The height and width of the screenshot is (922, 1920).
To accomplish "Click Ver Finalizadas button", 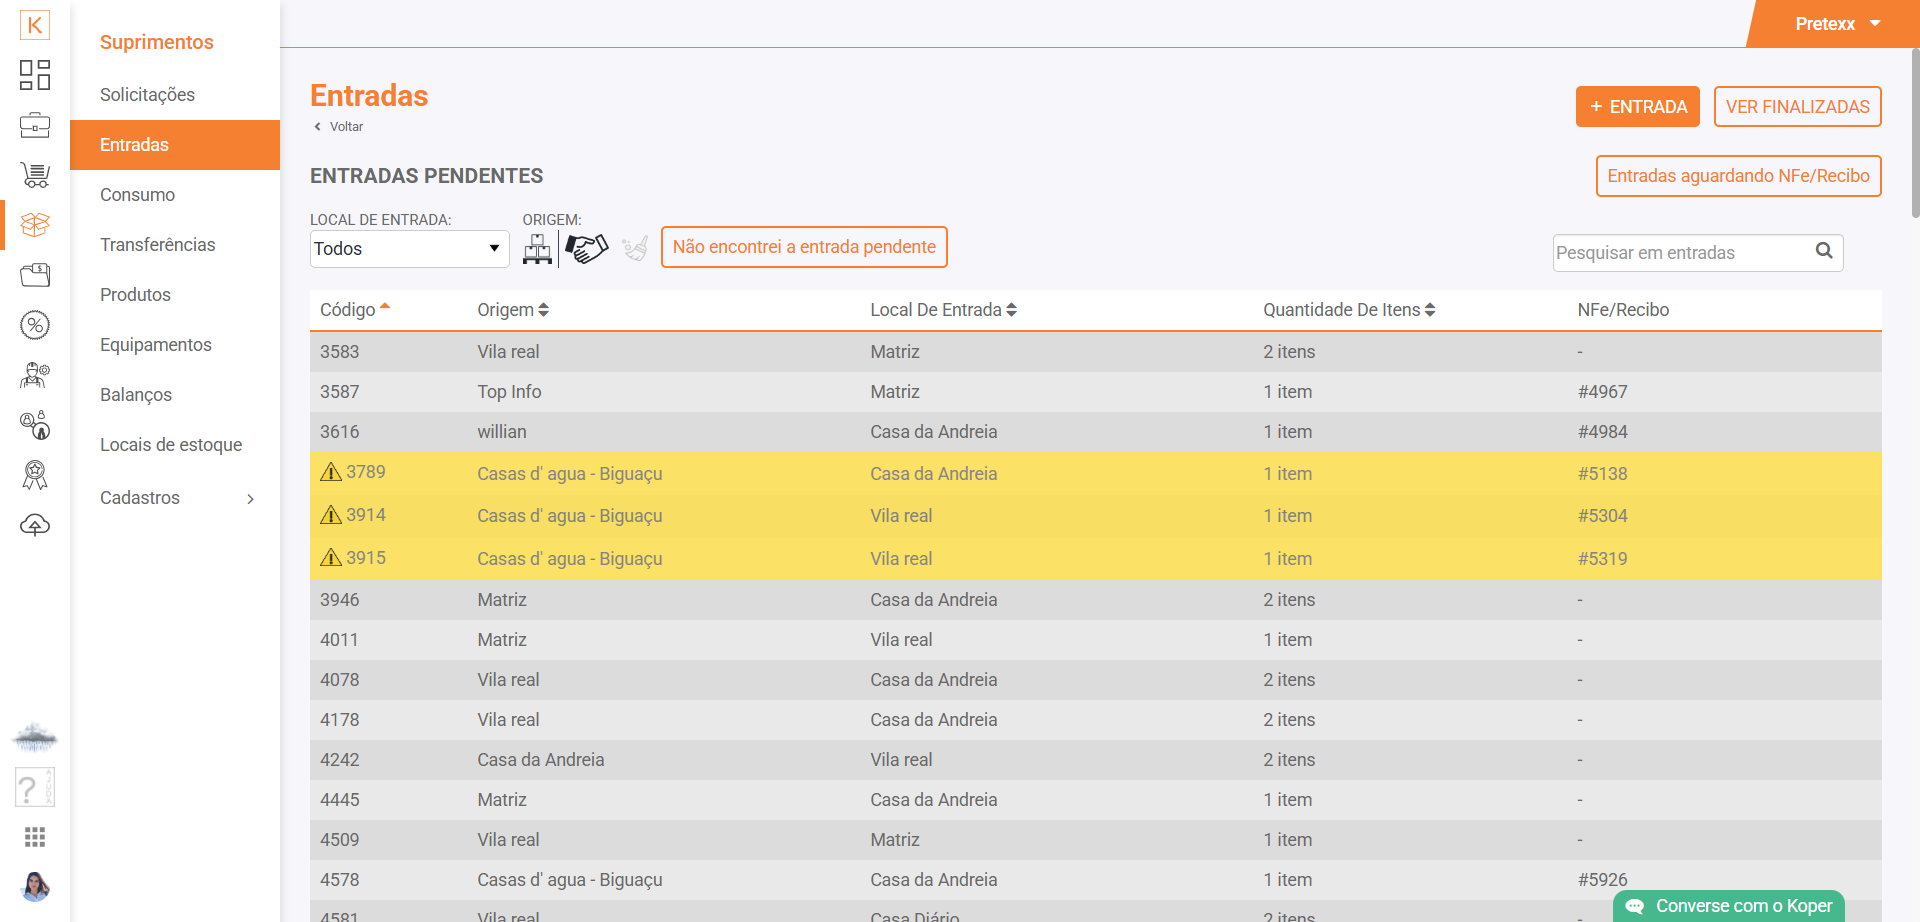I will point(1797,107).
